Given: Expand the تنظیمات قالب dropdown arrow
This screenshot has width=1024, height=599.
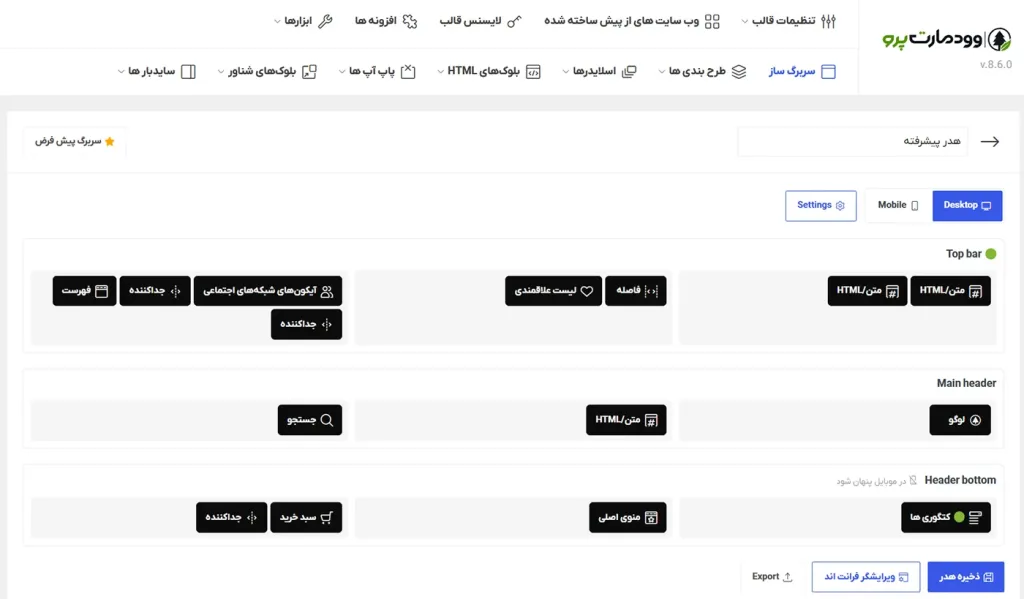Looking at the screenshot, I should [x=744, y=22].
